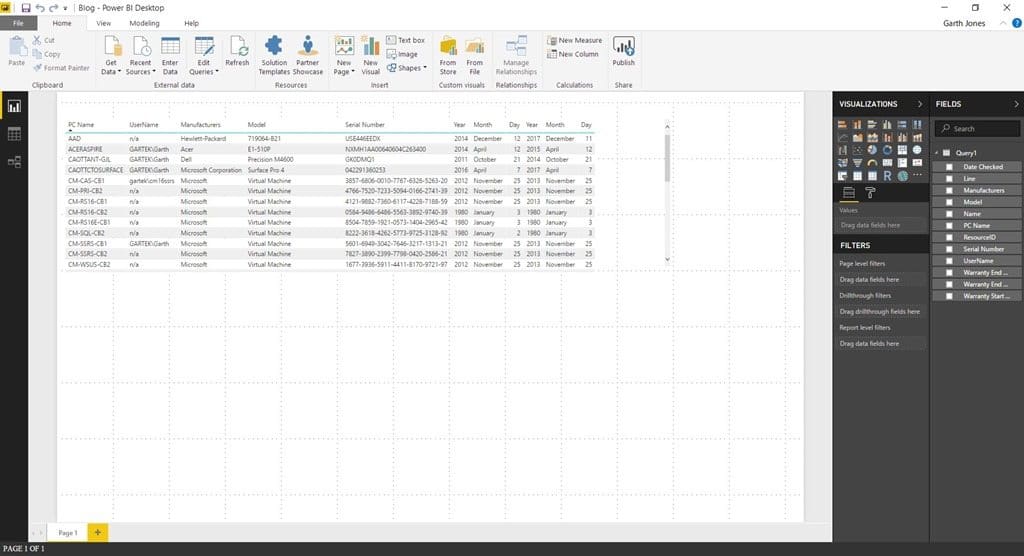Open the Format paint roller tab

click(x=870, y=193)
